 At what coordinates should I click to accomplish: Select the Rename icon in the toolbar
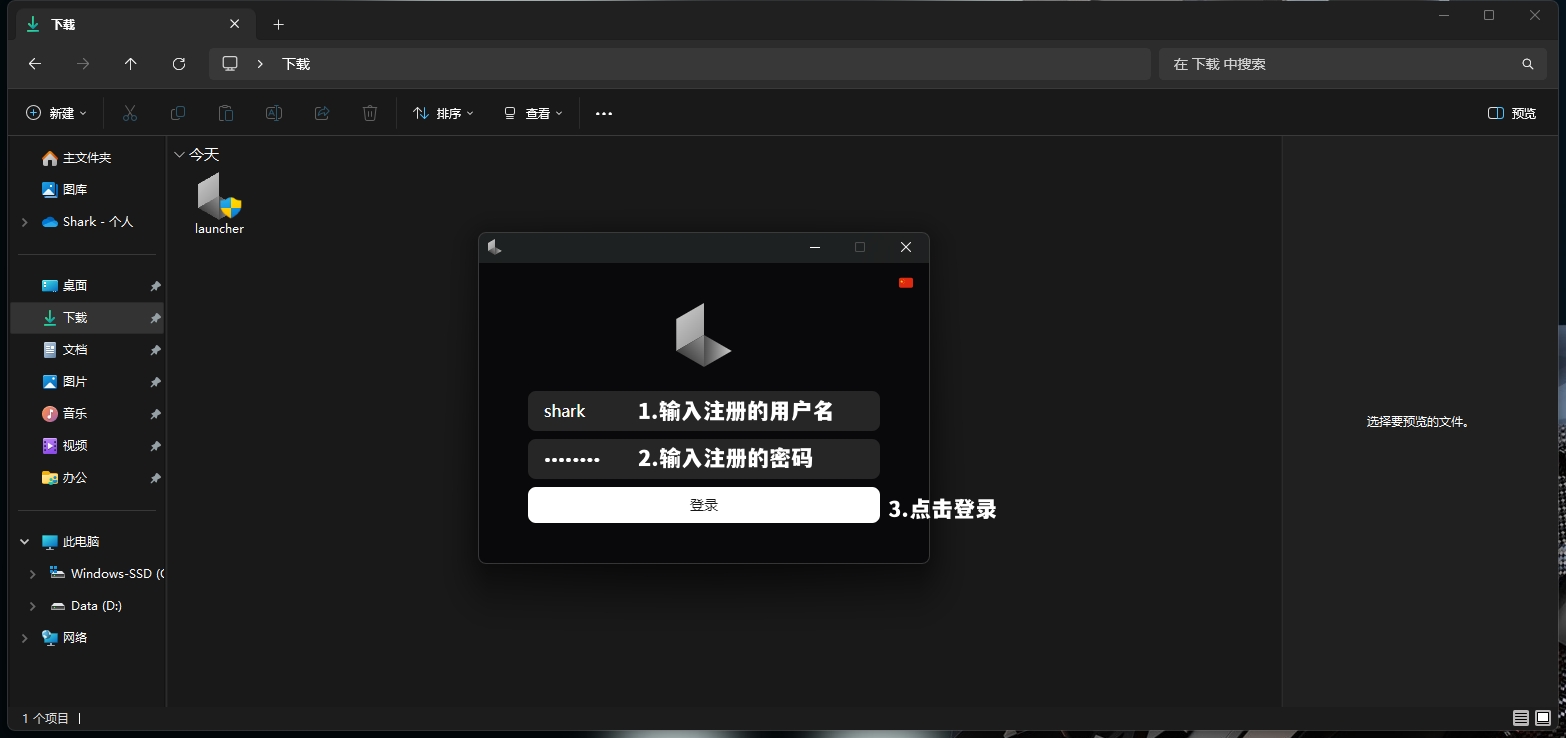pos(273,113)
